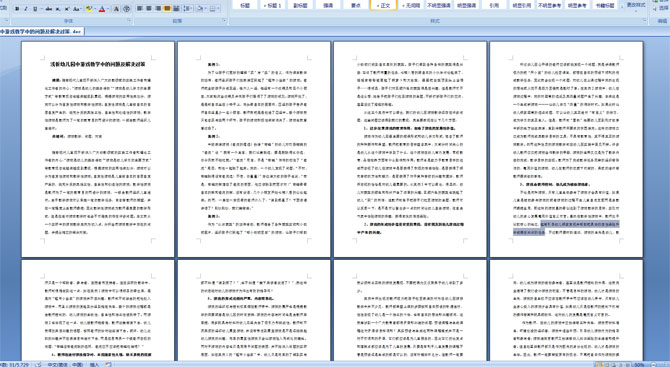Align text right
This screenshot has width=670, height=367.
[x=158, y=9]
